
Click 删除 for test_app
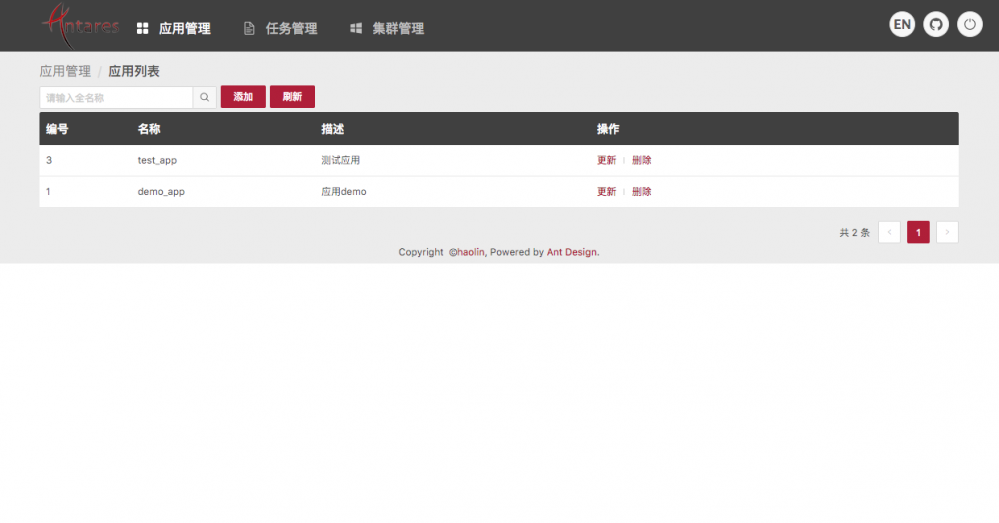pyautogui.click(x=641, y=161)
